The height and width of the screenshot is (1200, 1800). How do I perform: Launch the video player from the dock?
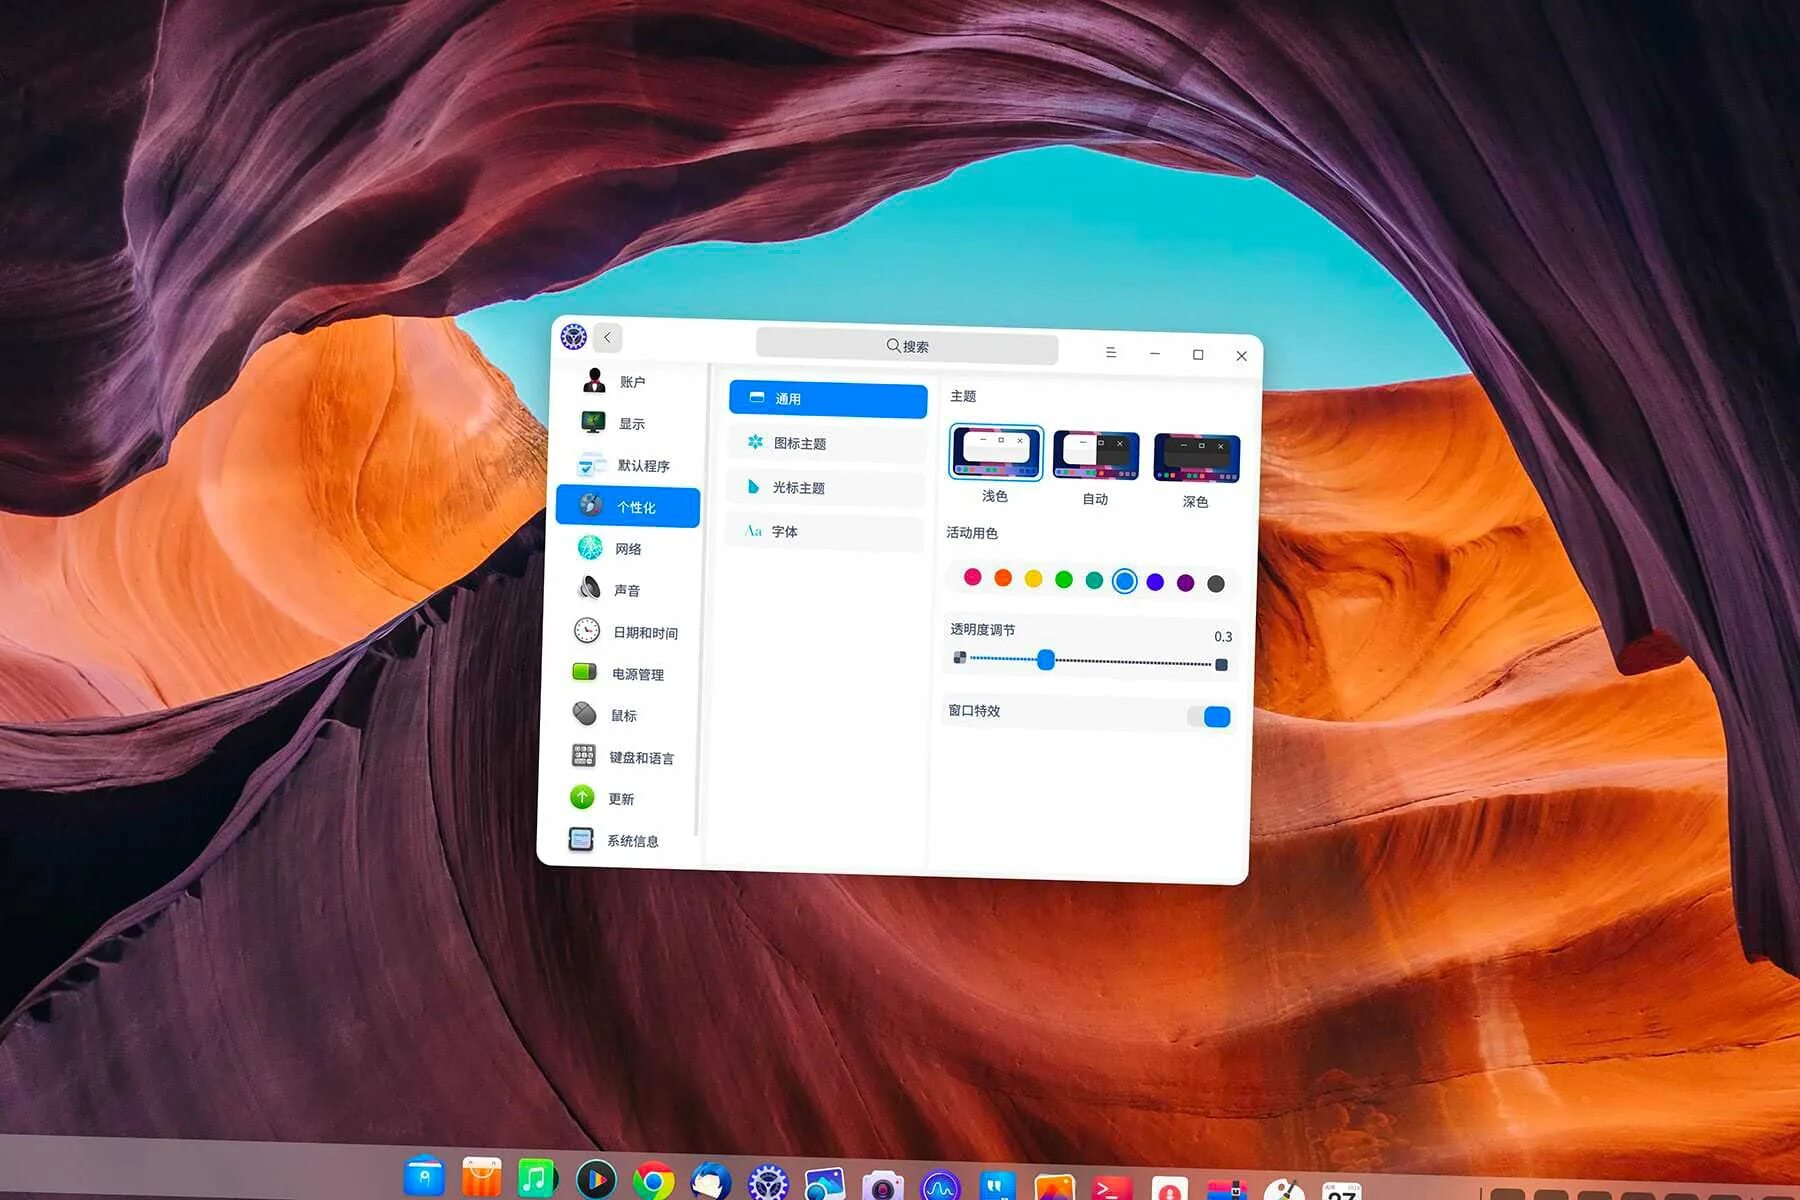point(596,1181)
